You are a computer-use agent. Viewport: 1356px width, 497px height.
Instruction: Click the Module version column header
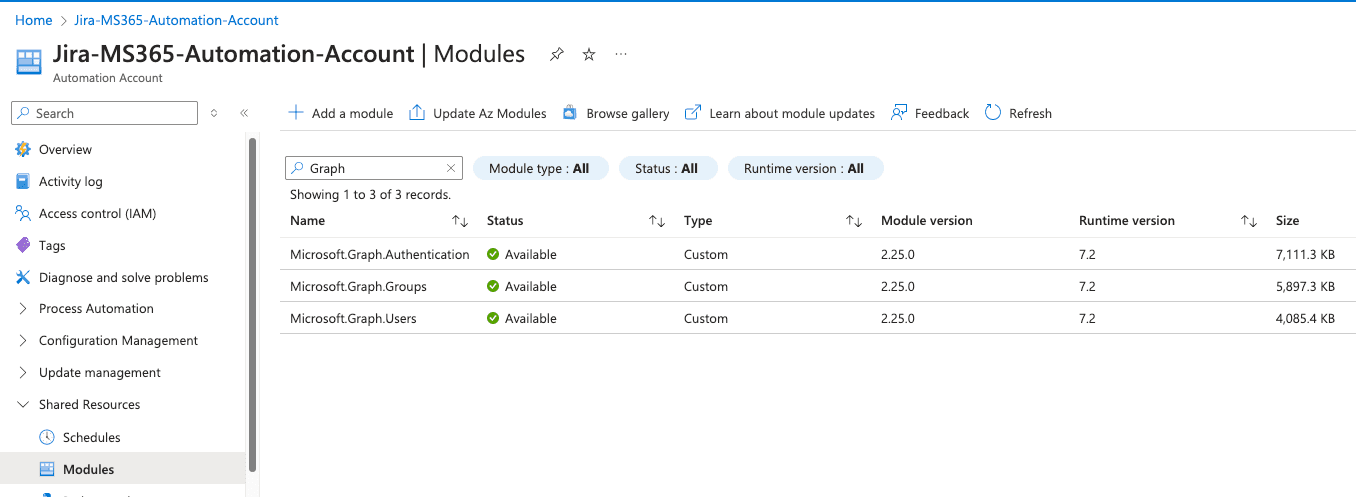pyautogui.click(x=927, y=221)
